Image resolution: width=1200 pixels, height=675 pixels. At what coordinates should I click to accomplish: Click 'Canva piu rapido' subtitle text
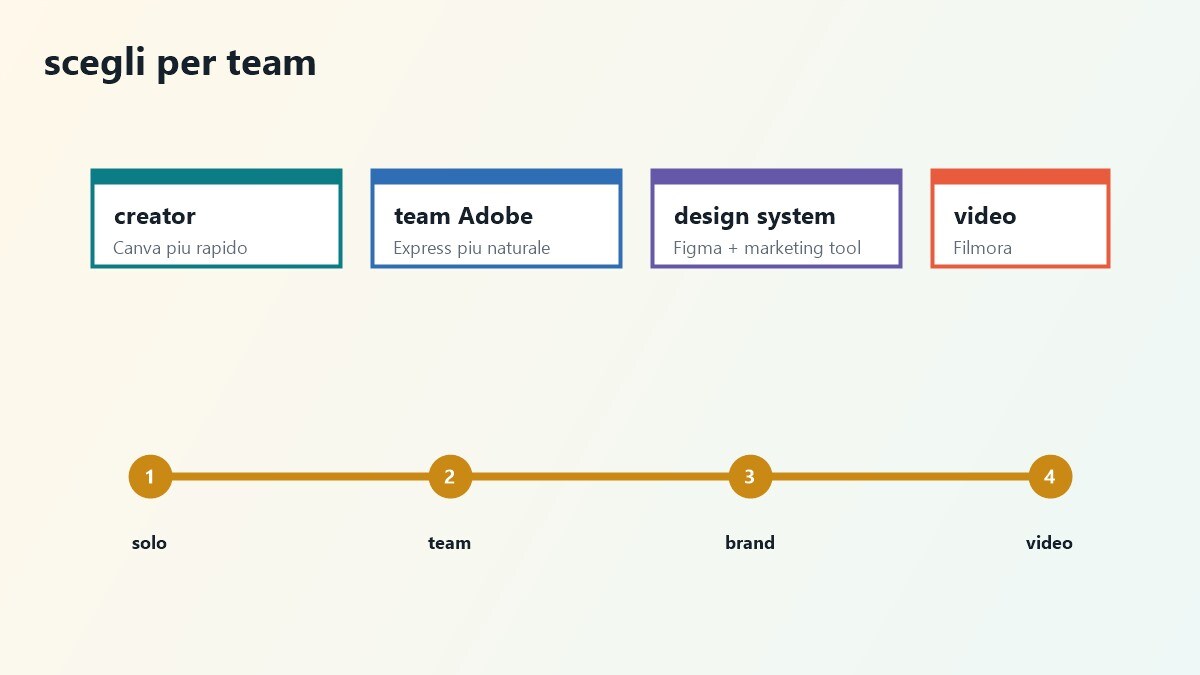pyautogui.click(x=180, y=248)
